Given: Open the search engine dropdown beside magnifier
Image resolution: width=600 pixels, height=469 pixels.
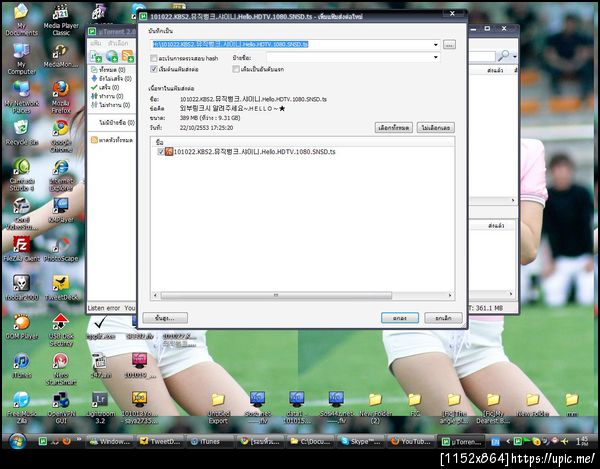Looking at the screenshot, I should tap(515, 57).
